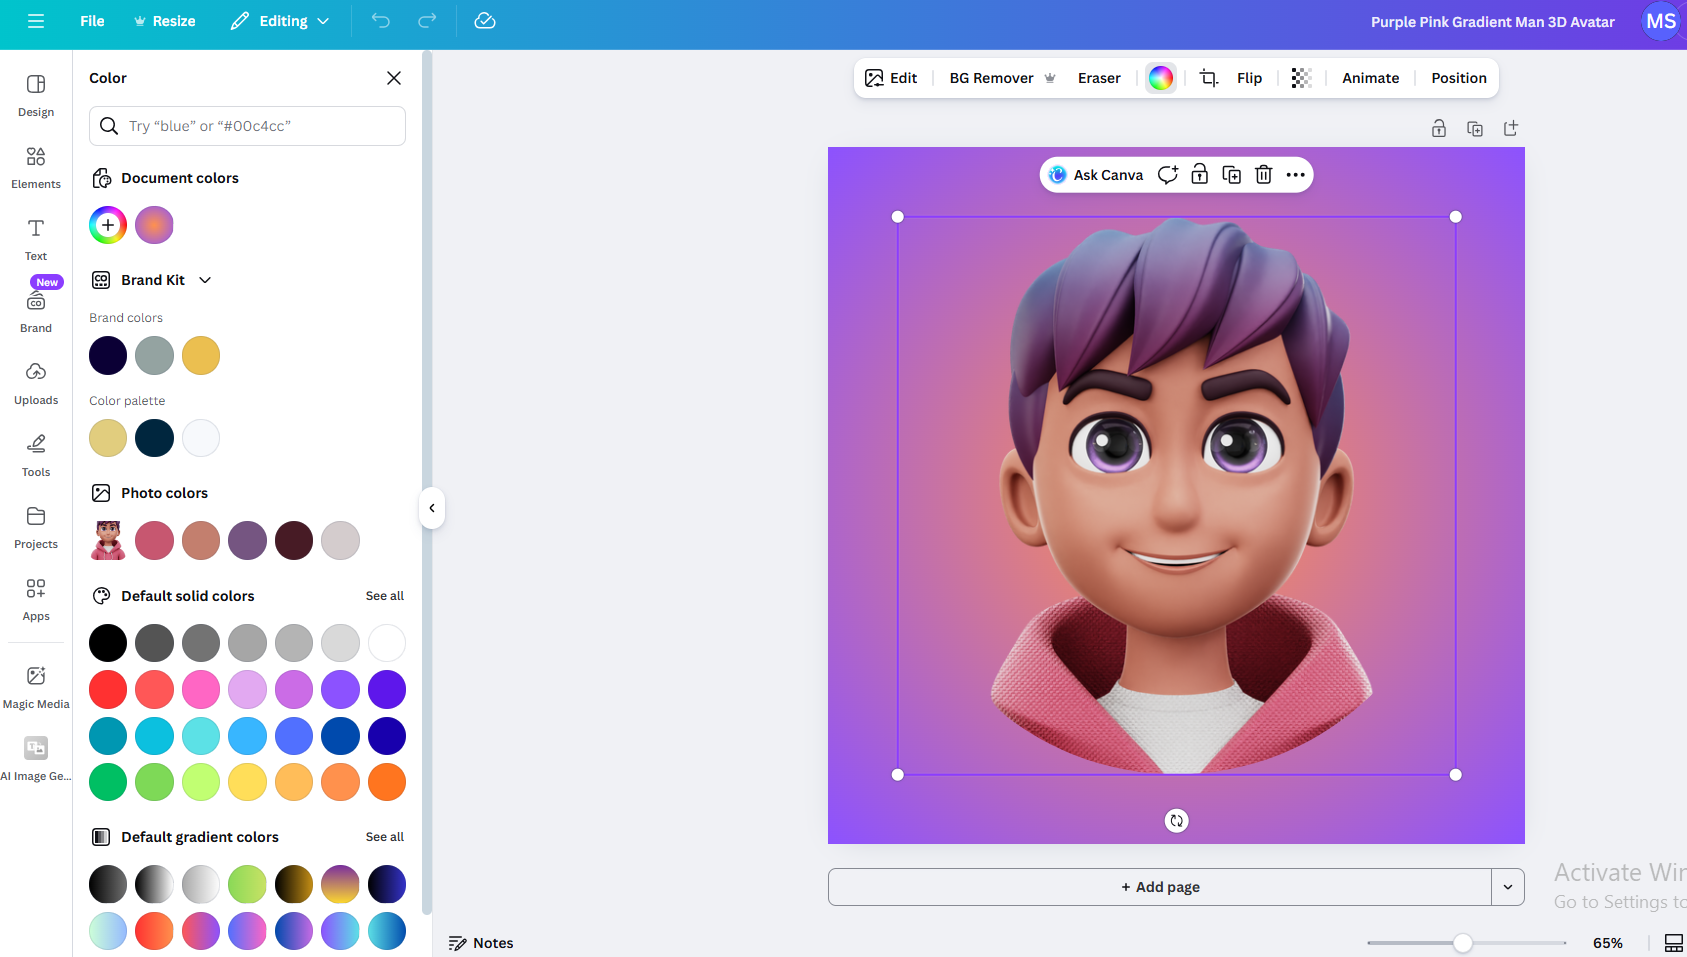Add a new document color

(108, 225)
